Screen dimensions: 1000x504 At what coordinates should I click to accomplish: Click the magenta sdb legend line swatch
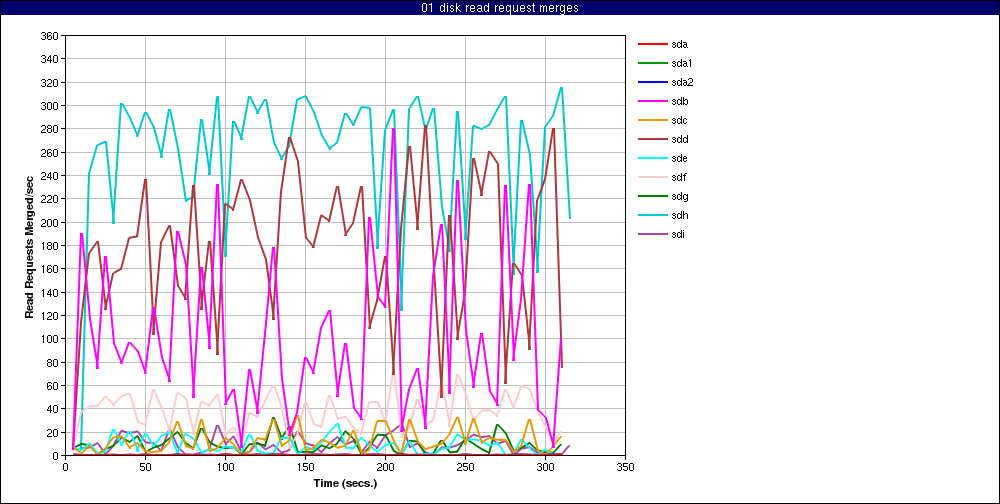(651, 101)
